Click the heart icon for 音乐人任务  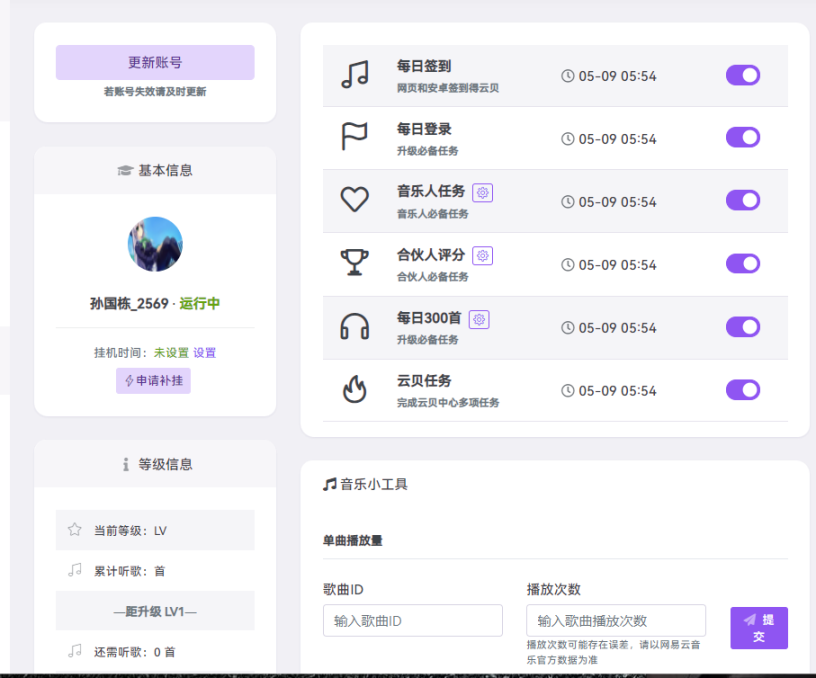click(x=355, y=200)
